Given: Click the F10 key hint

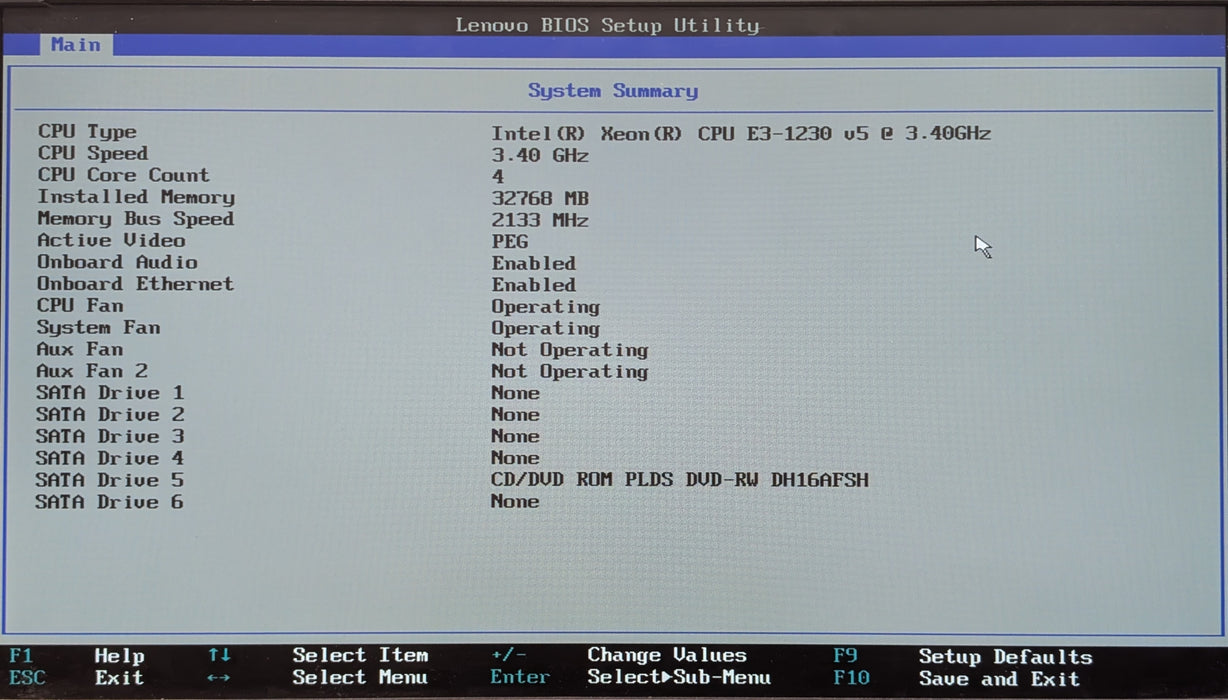Looking at the screenshot, I should pyautogui.click(x=851, y=679).
